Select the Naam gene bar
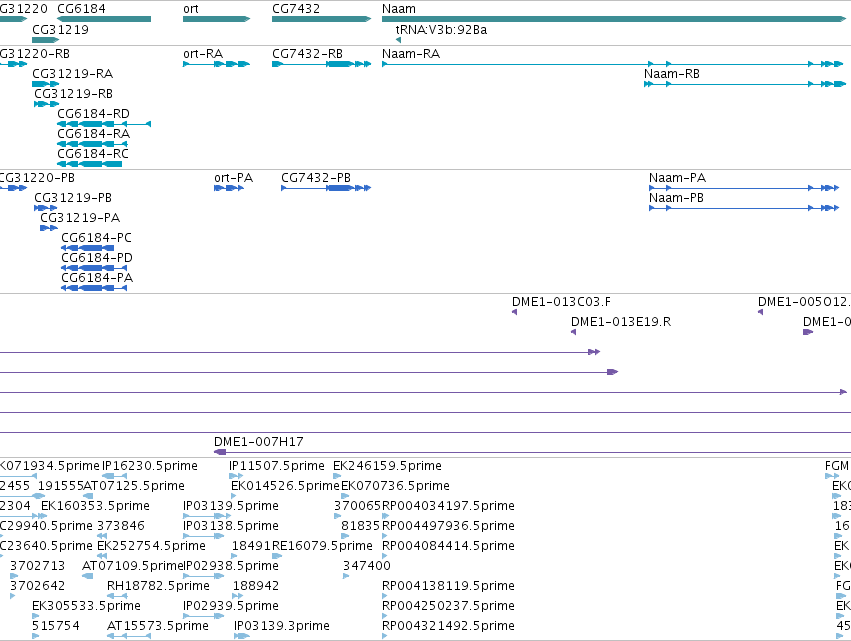This screenshot has height=641, width=851. tap(614, 19)
